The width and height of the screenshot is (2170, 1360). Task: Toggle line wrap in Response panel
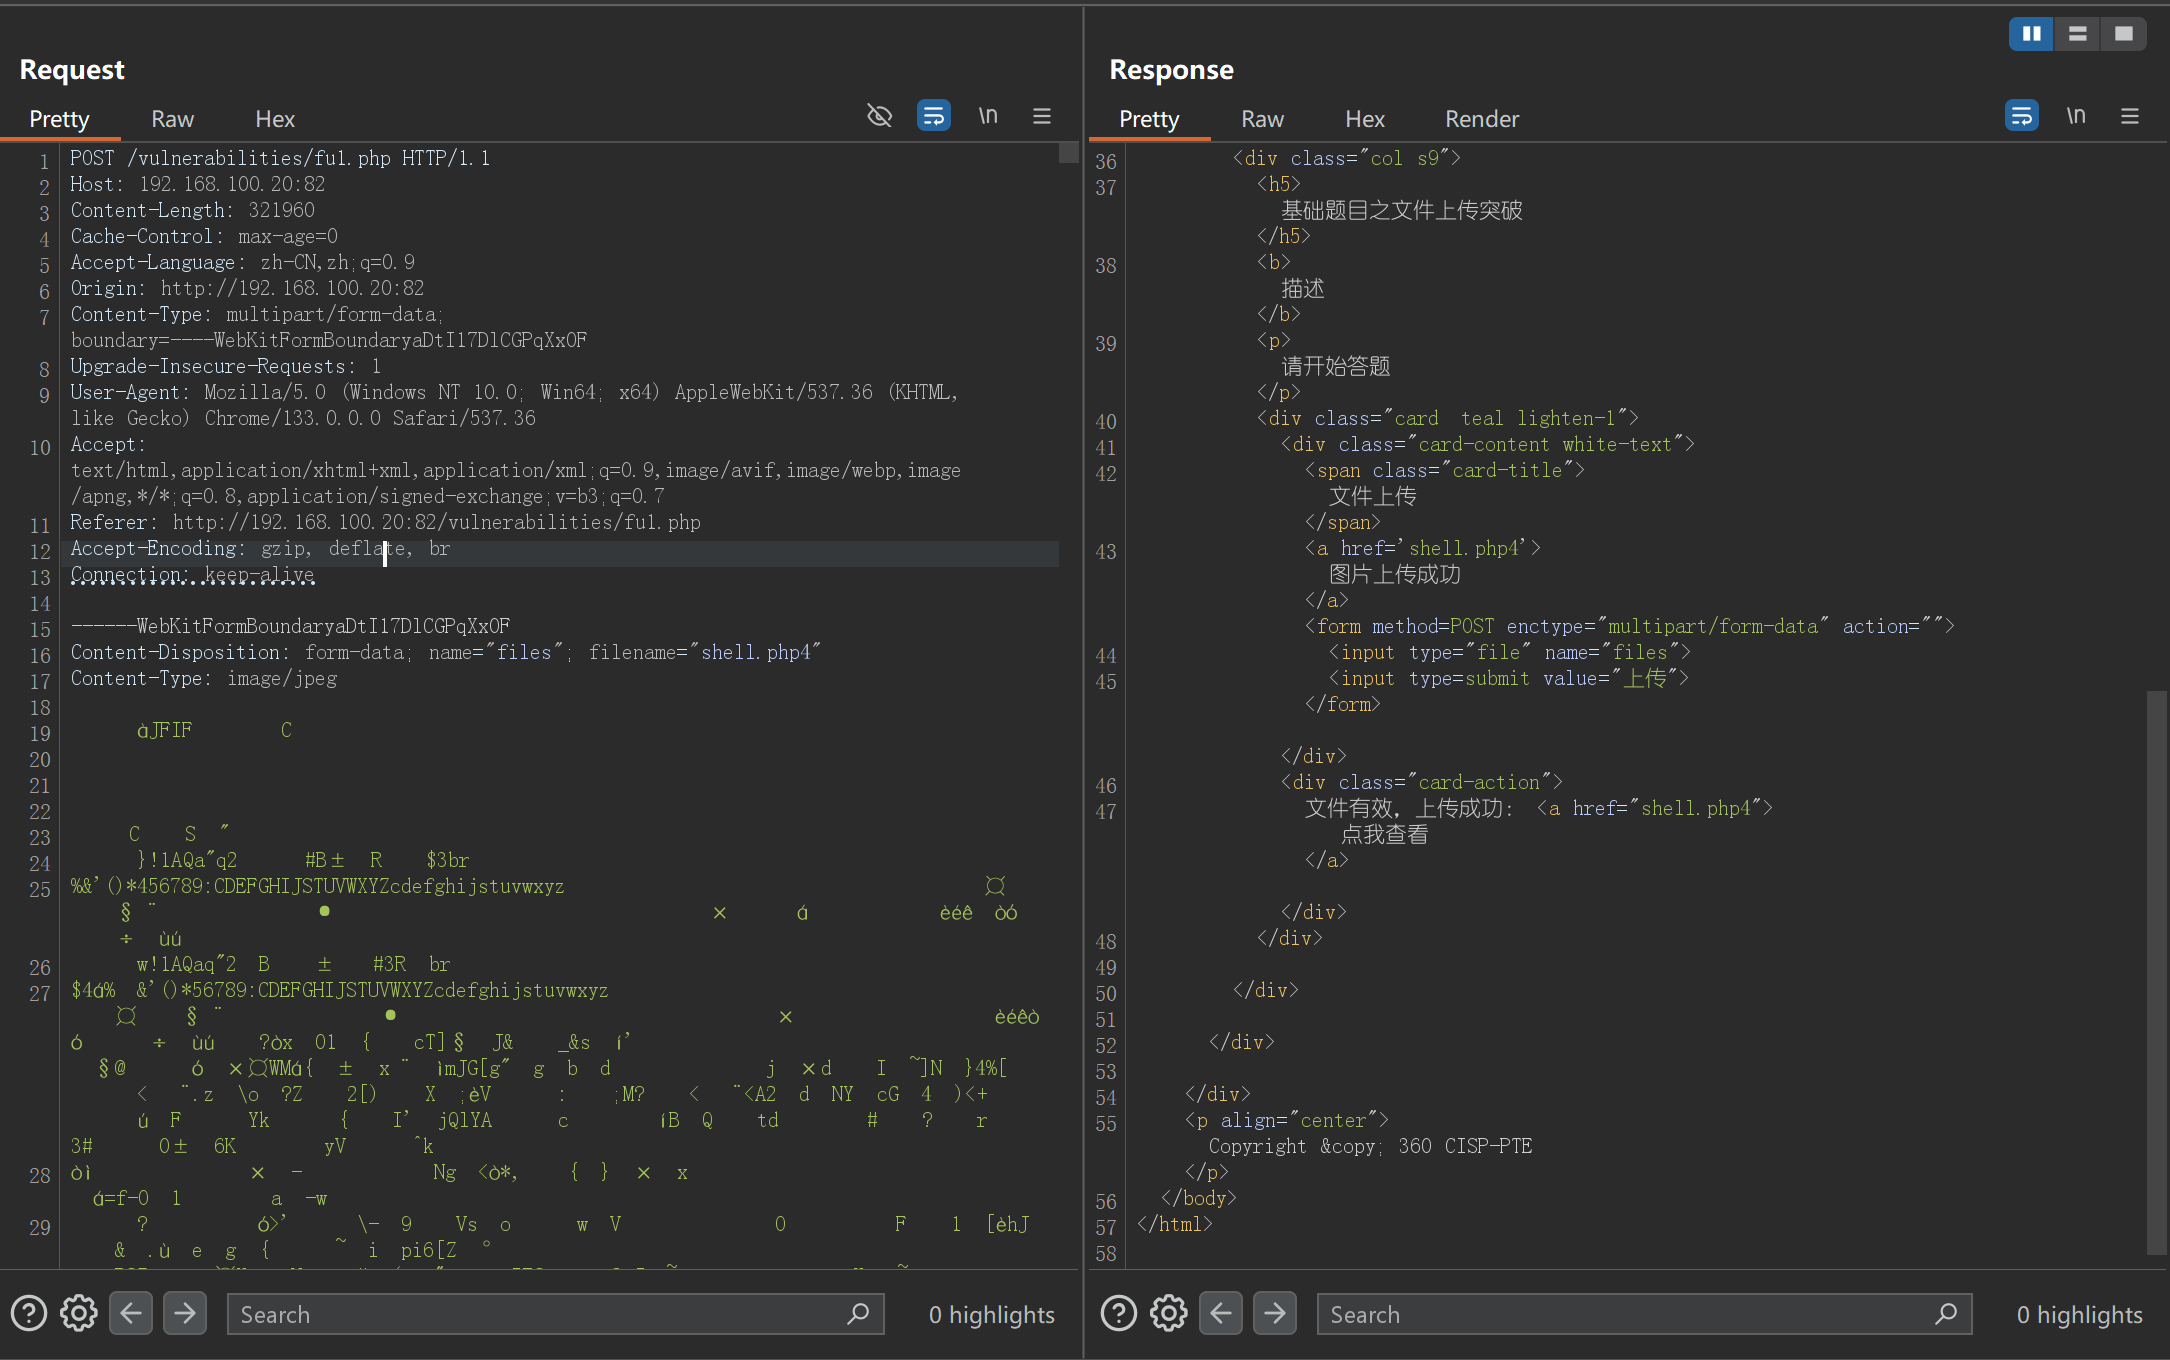[x=2021, y=116]
